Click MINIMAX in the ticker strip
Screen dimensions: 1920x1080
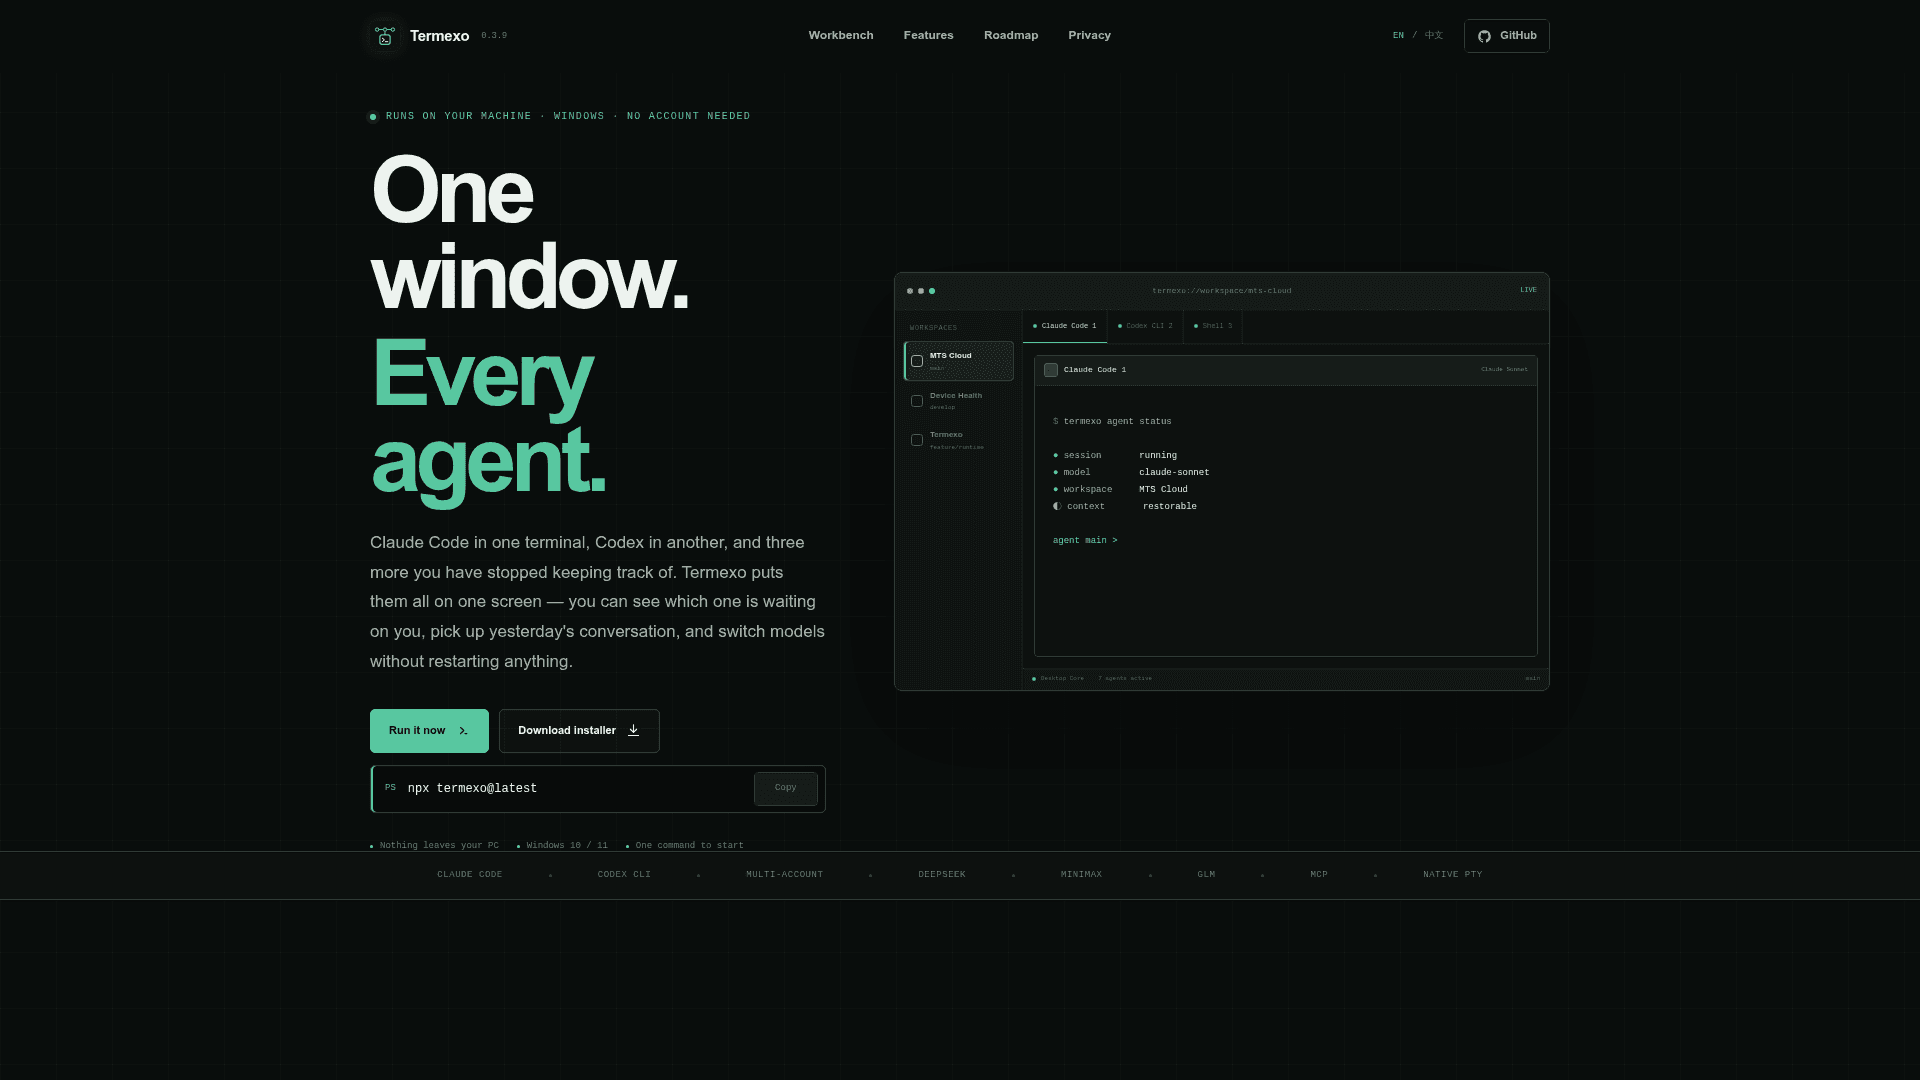tap(1082, 875)
